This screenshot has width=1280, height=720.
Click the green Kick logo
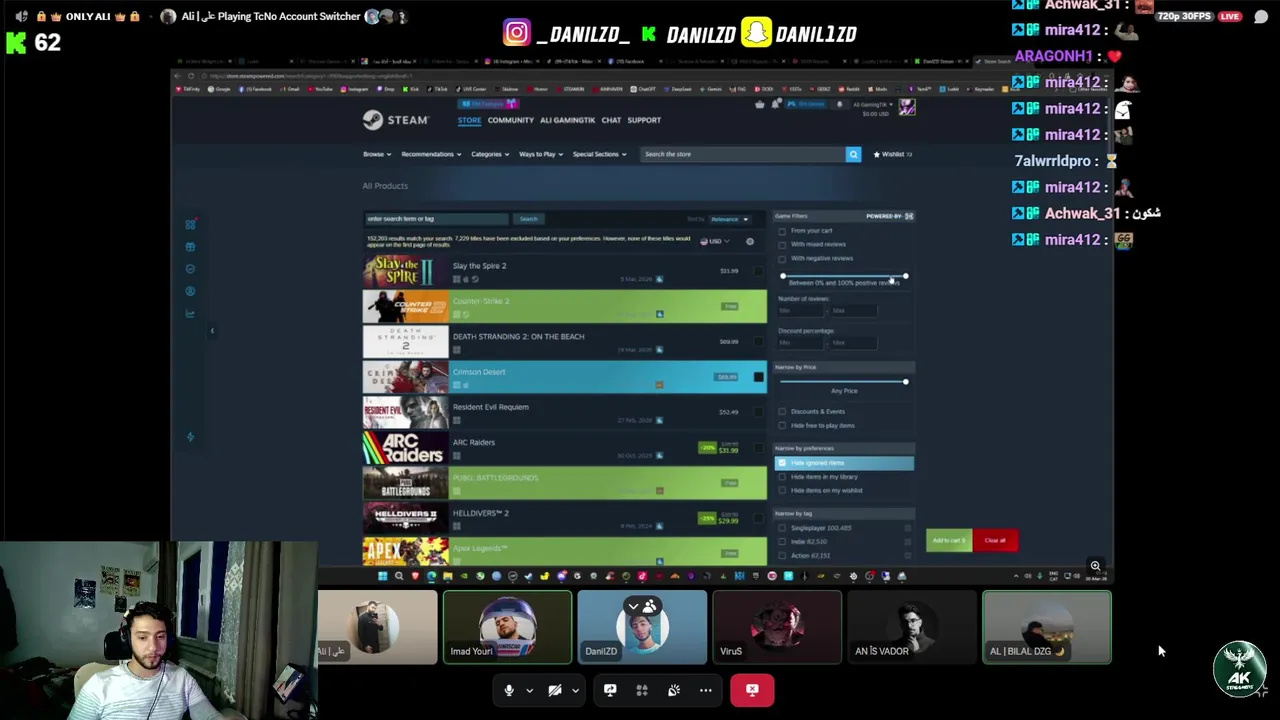coord(16,42)
